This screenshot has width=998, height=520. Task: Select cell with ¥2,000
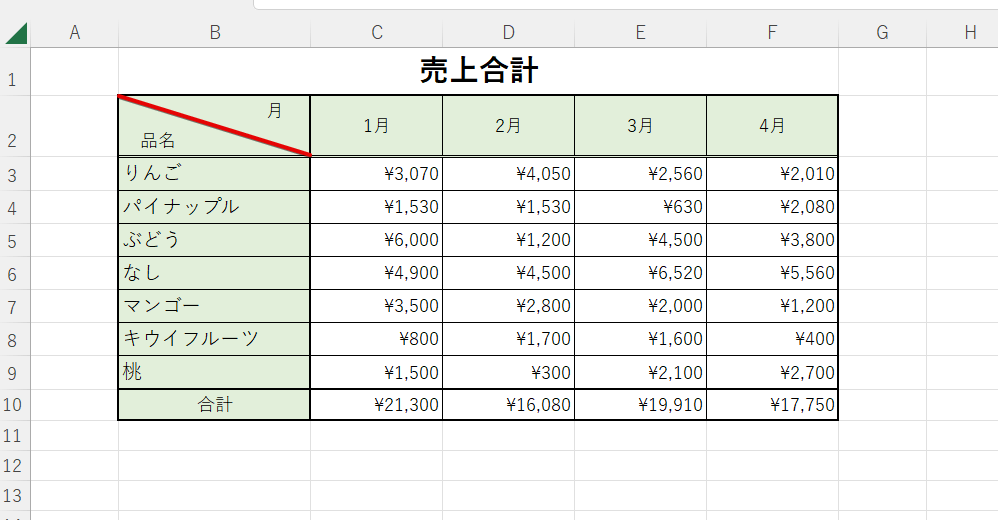(640, 306)
